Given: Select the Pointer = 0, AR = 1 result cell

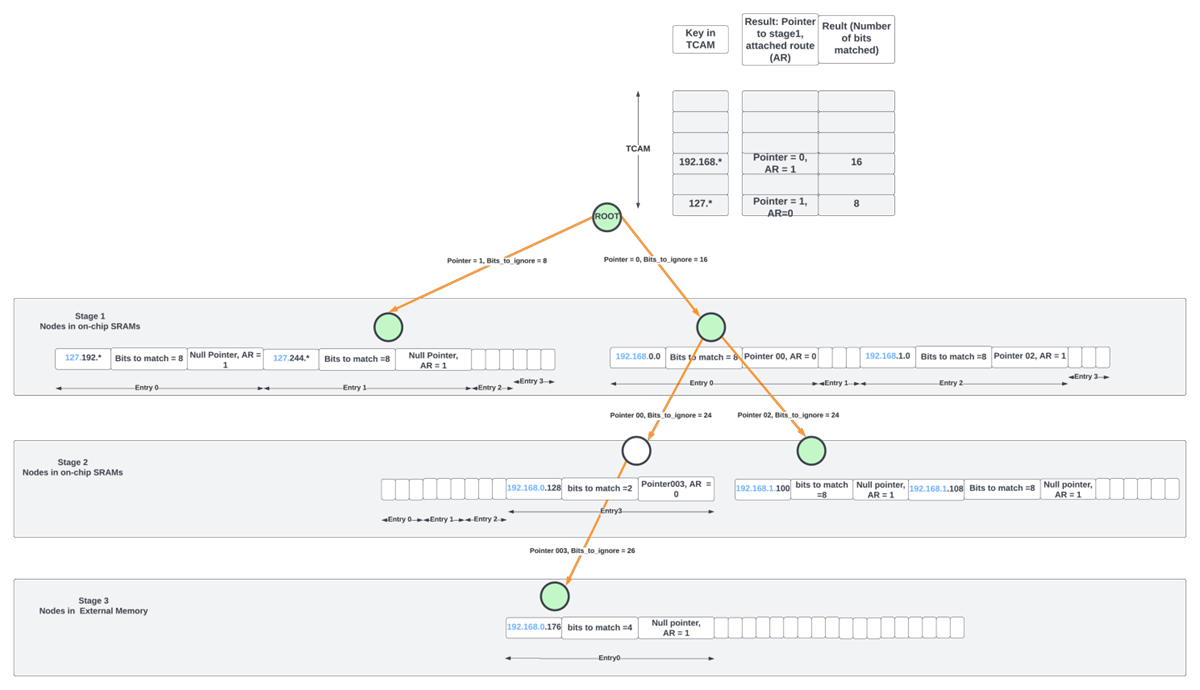Looking at the screenshot, I should pyautogui.click(x=779, y=162).
